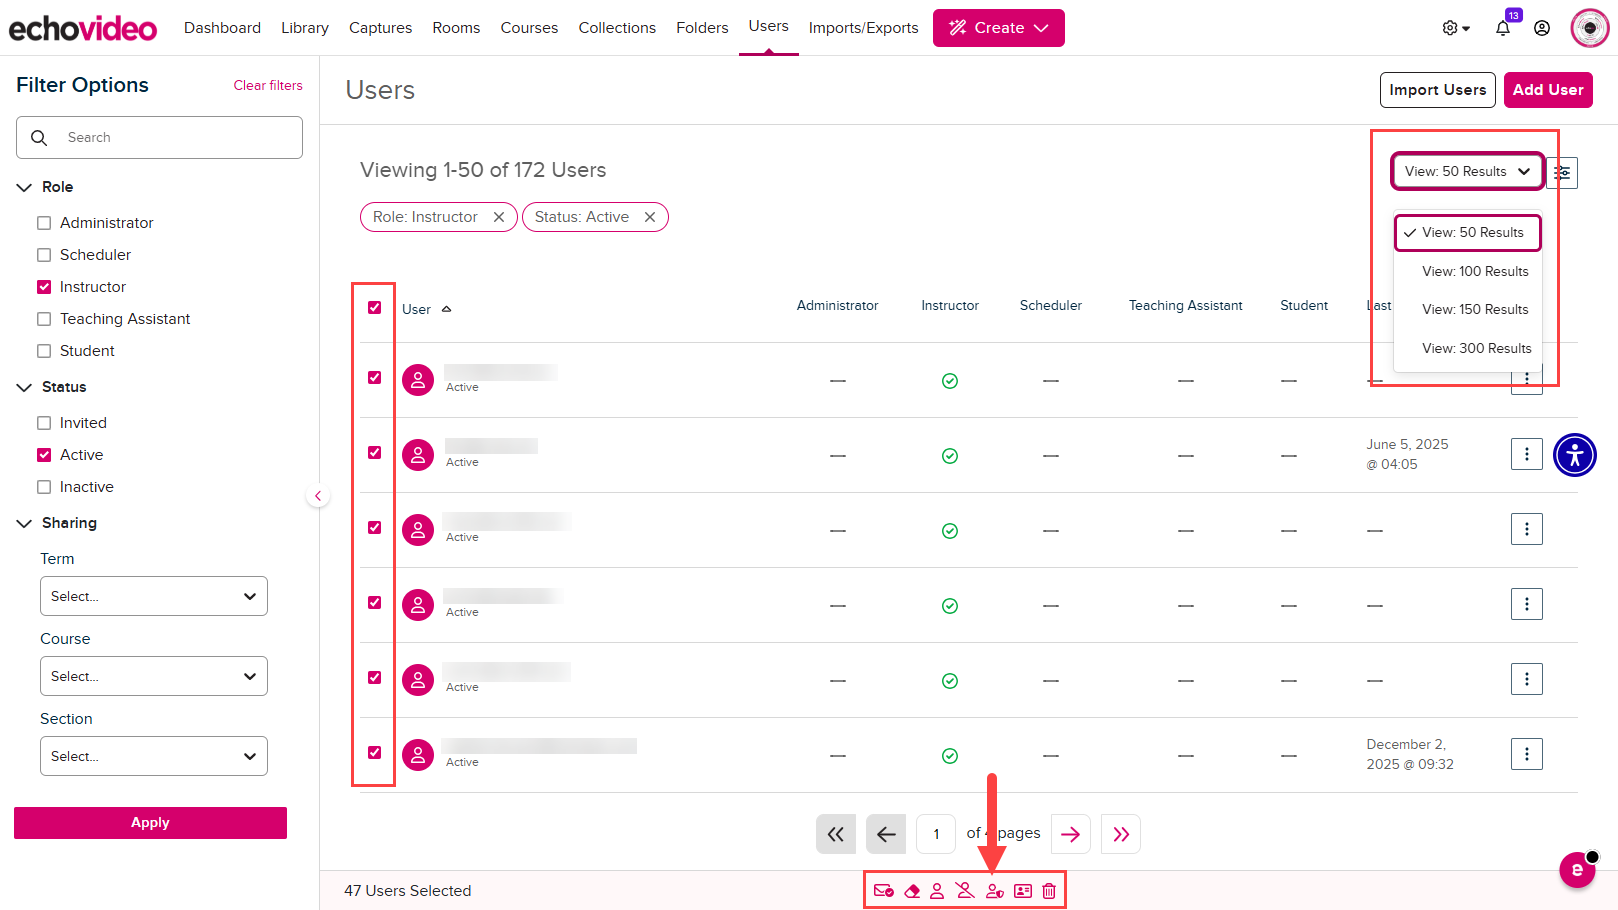Jump to last page with double-arrow control
This screenshot has height=910, width=1618.
click(1120, 833)
